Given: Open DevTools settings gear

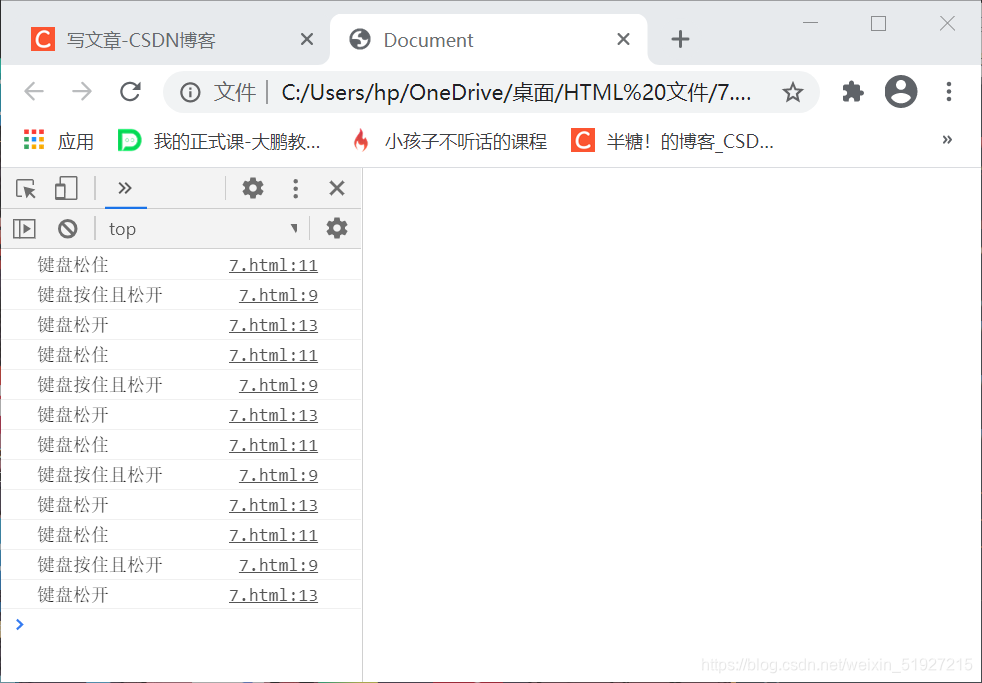Looking at the screenshot, I should tap(253, 188).
